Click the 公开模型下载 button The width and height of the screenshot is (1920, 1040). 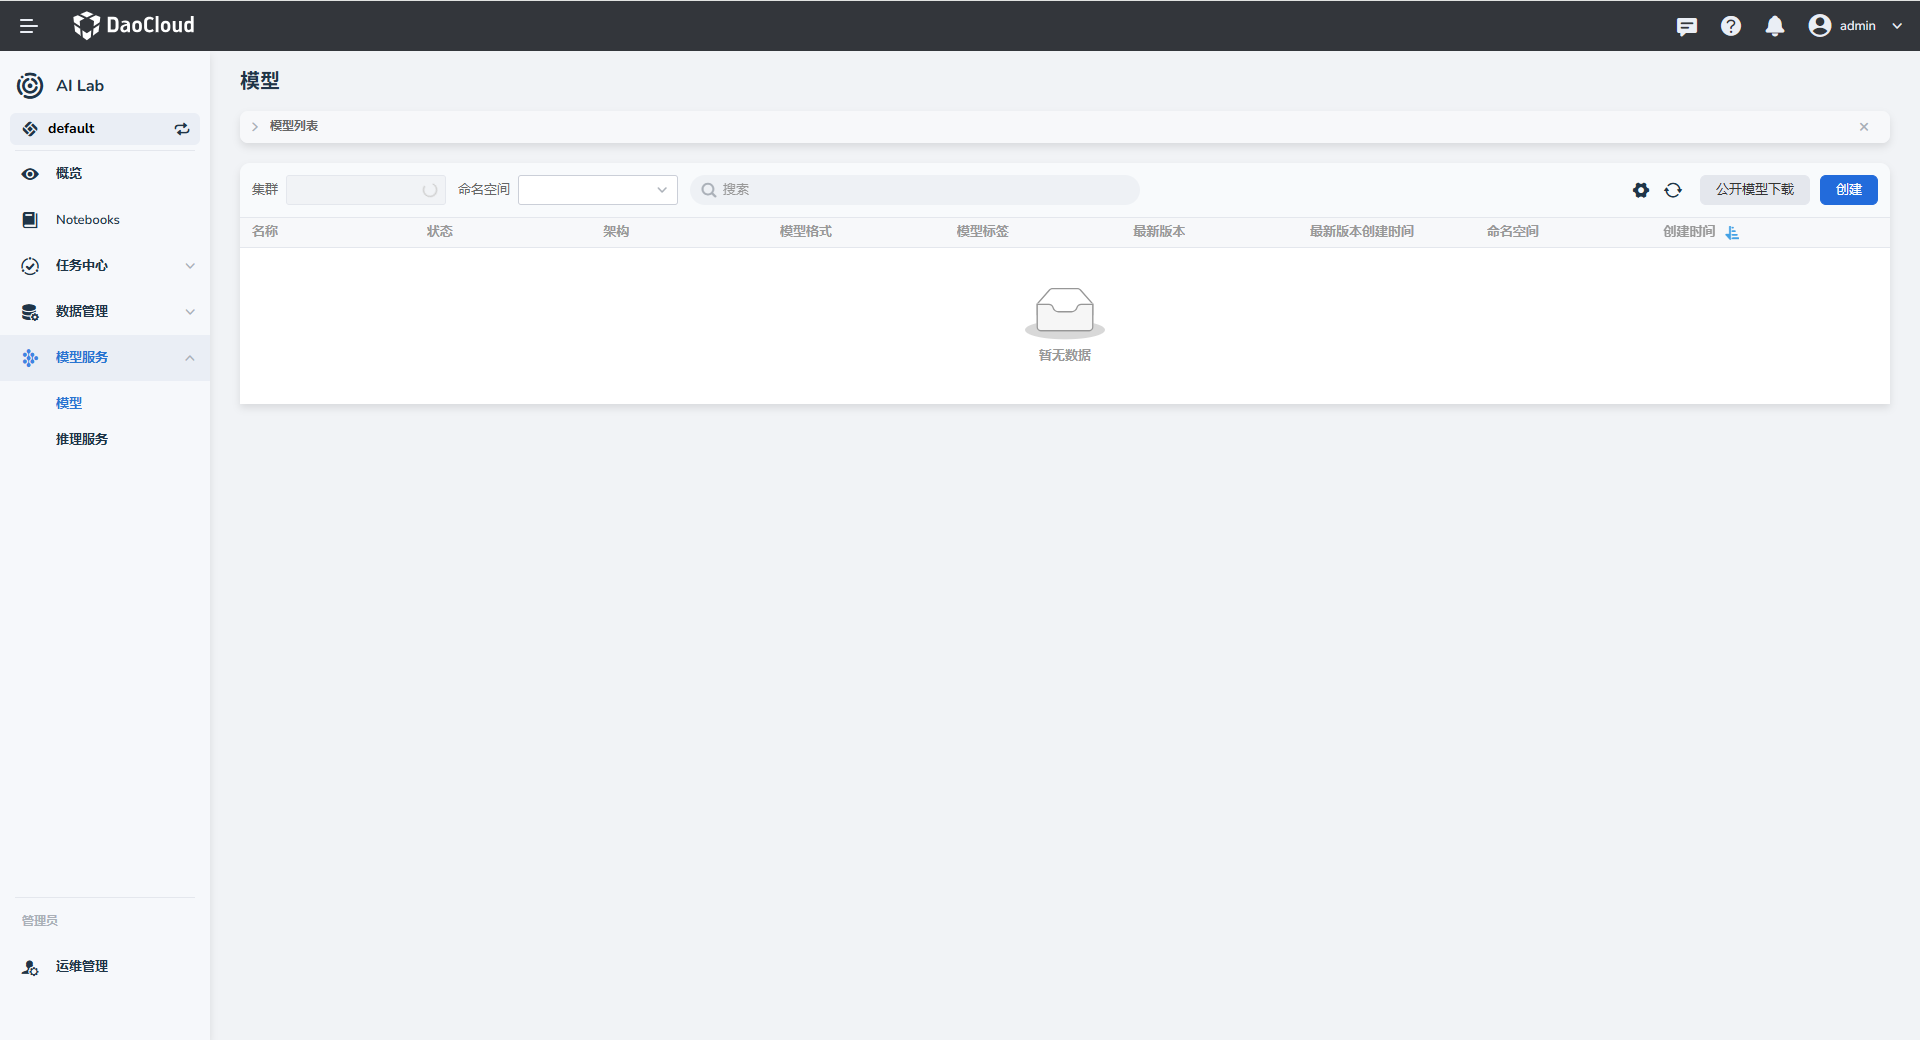tap(1754, 190)
